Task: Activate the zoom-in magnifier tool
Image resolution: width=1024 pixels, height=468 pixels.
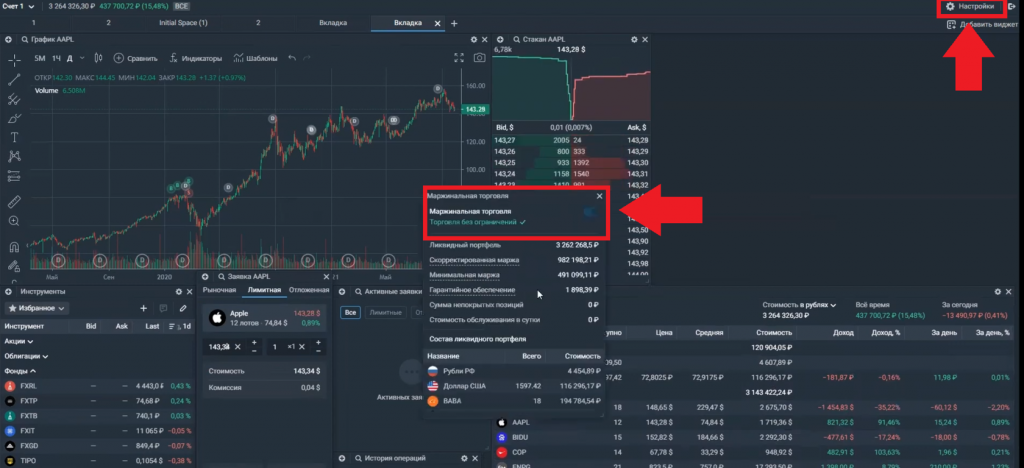Action: [x=14, y=221]
